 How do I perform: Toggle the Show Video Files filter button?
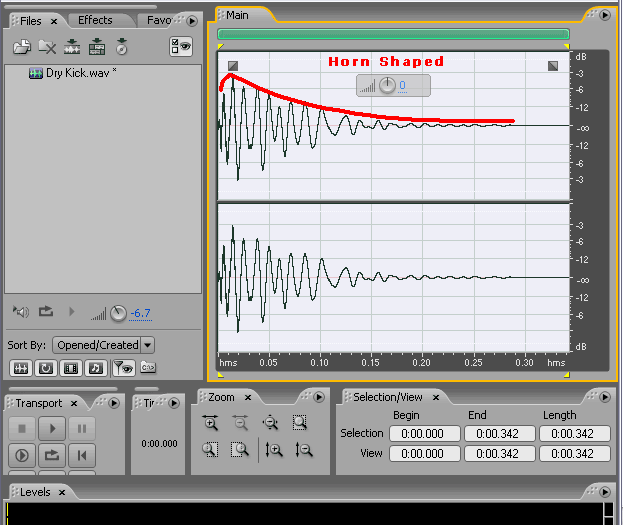pos(71,368)
